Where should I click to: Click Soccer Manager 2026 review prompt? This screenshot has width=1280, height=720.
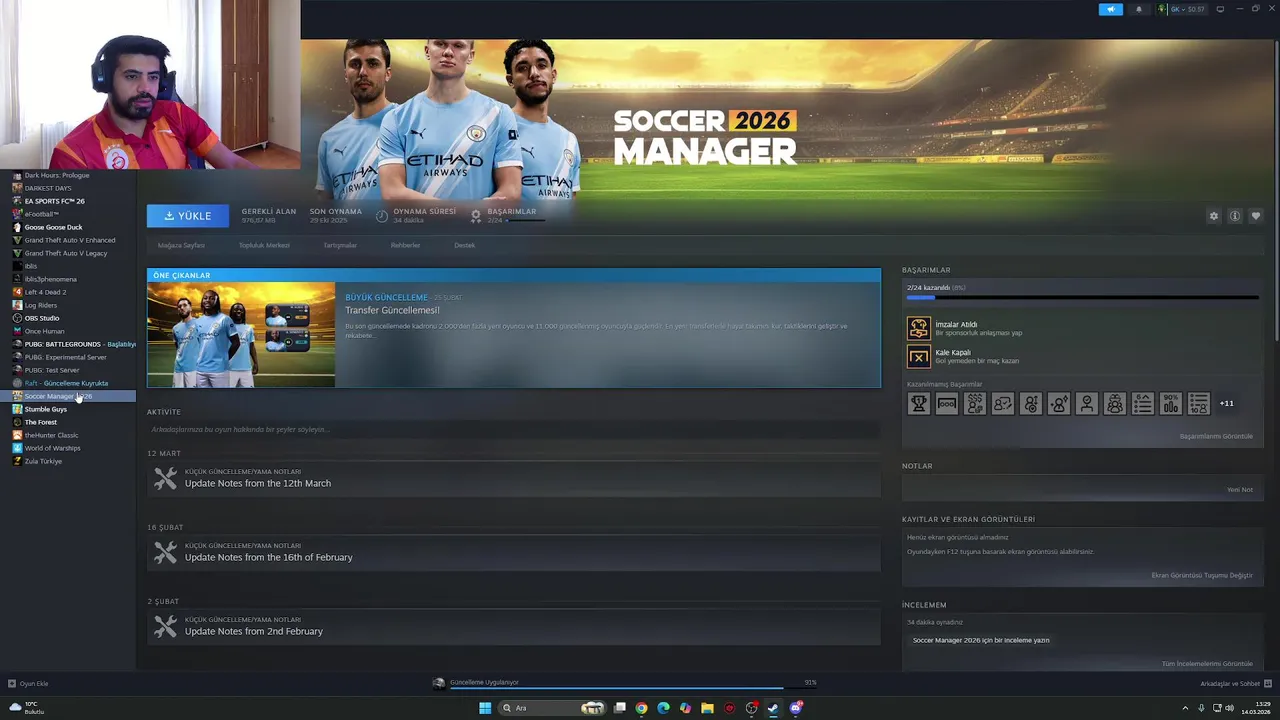pyautogui.click(x=981, y=640)
